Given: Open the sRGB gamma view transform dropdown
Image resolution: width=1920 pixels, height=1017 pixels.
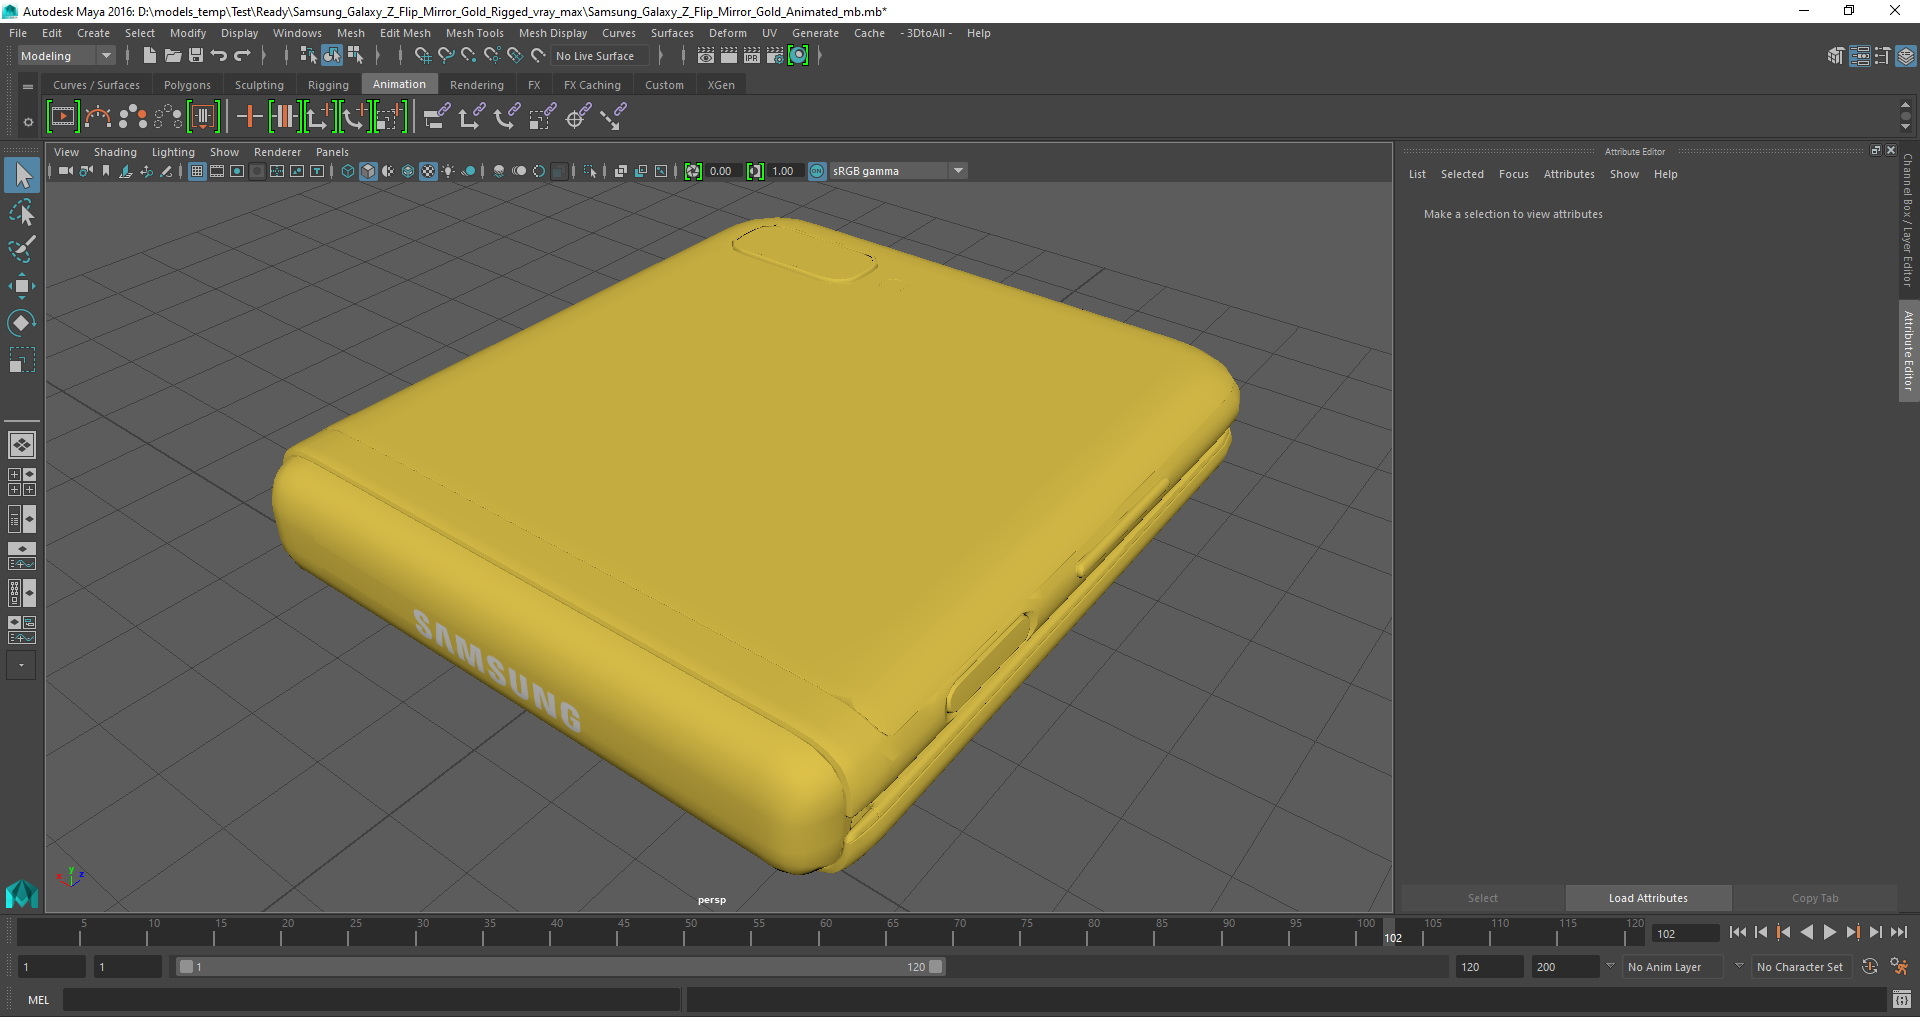Looking at the screenshot, I should click(958, 171).
